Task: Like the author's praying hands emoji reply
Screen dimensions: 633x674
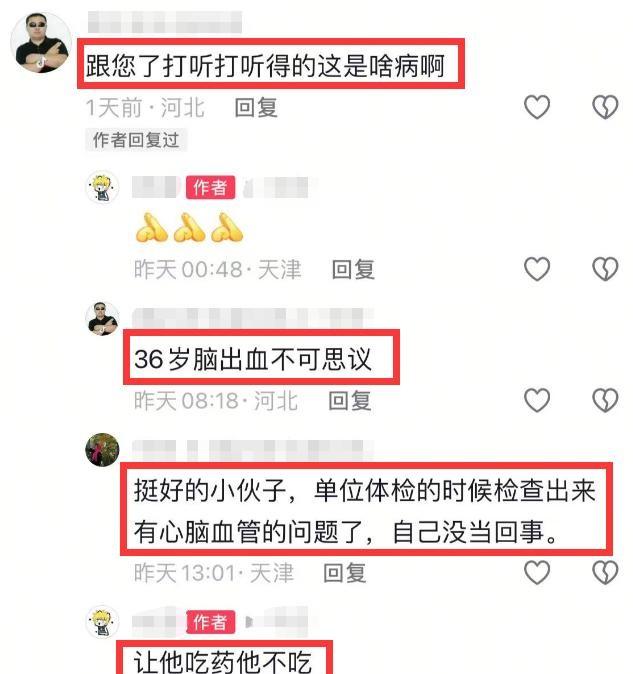Action: coord(537,269)
